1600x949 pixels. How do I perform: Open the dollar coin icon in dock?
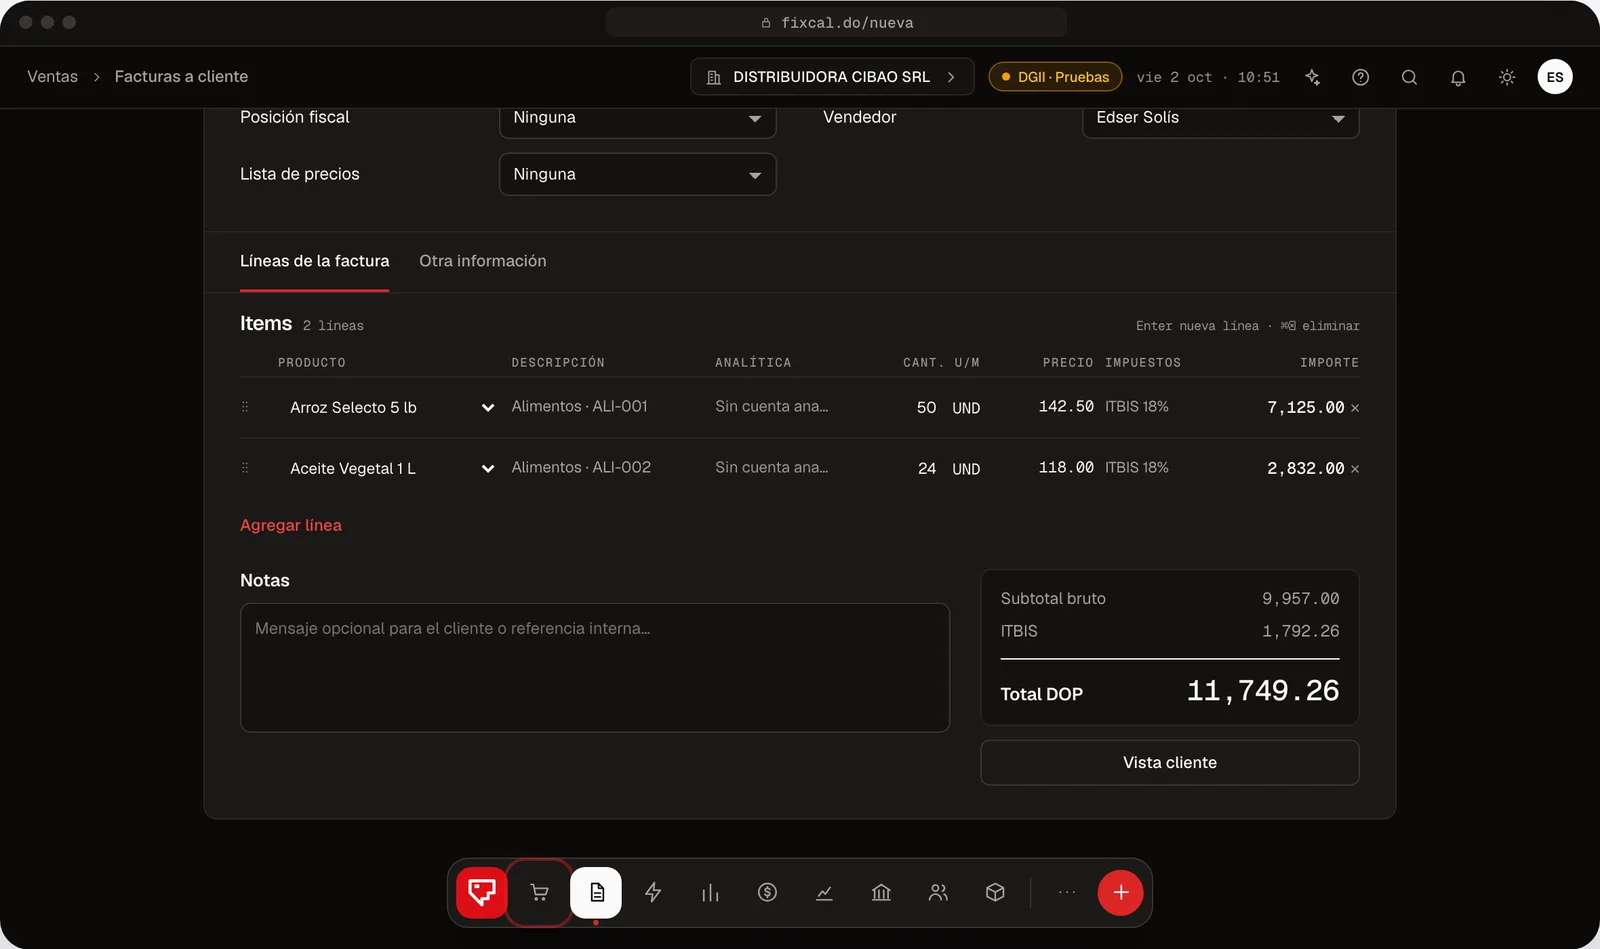767,892
